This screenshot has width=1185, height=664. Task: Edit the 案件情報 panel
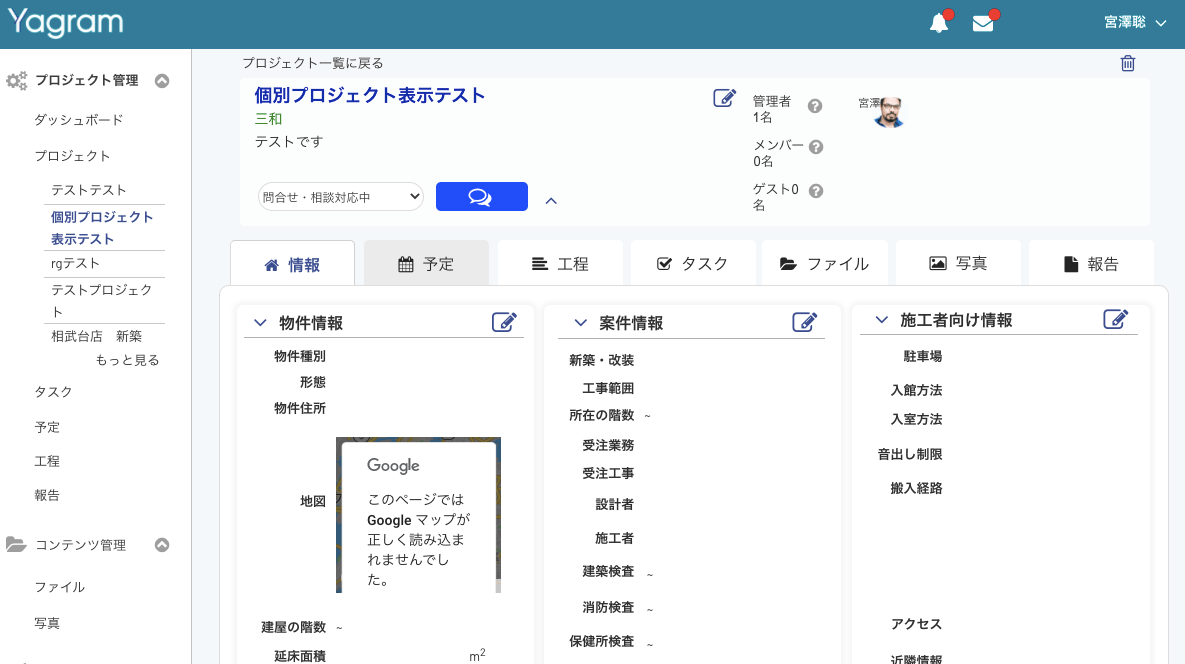pyautogui.click(x=805, y=323)
